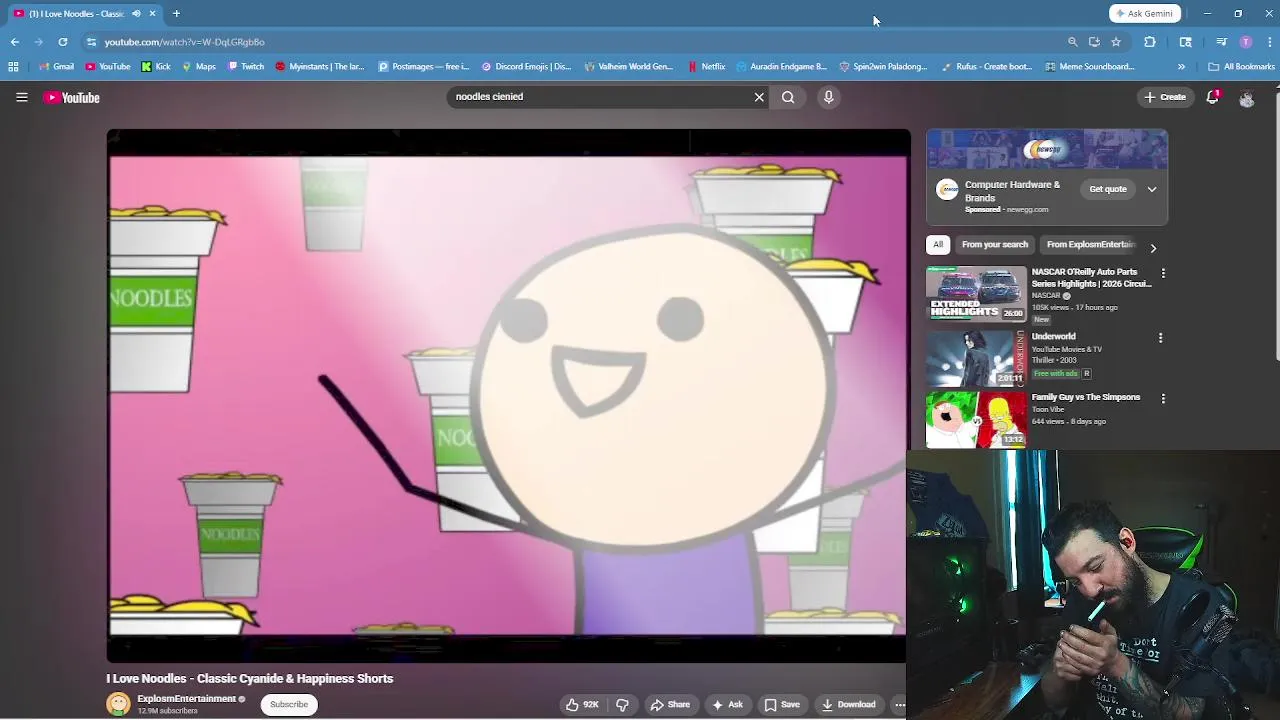
Task: Open Underworld movie thumbnail
Action: (976, 358)
